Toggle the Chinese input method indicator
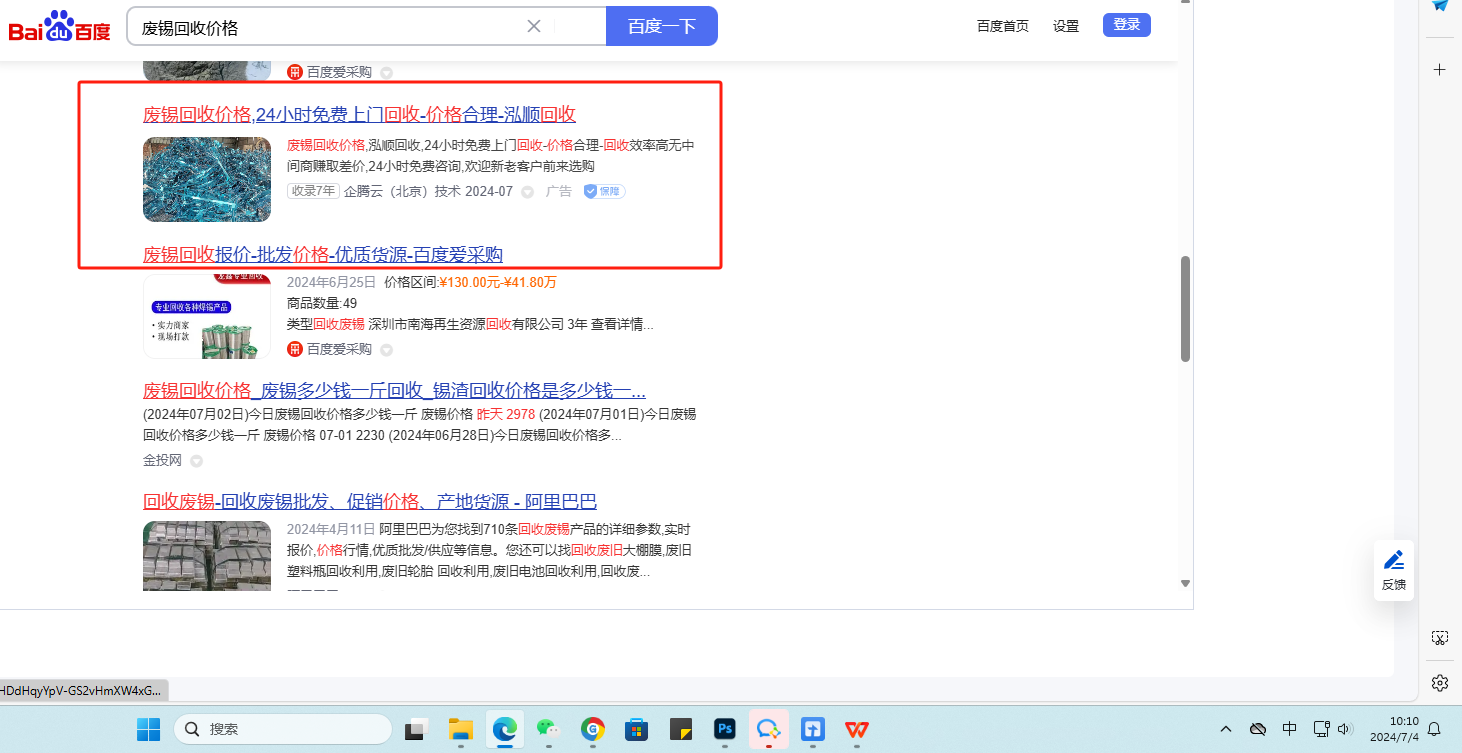 1290,729
